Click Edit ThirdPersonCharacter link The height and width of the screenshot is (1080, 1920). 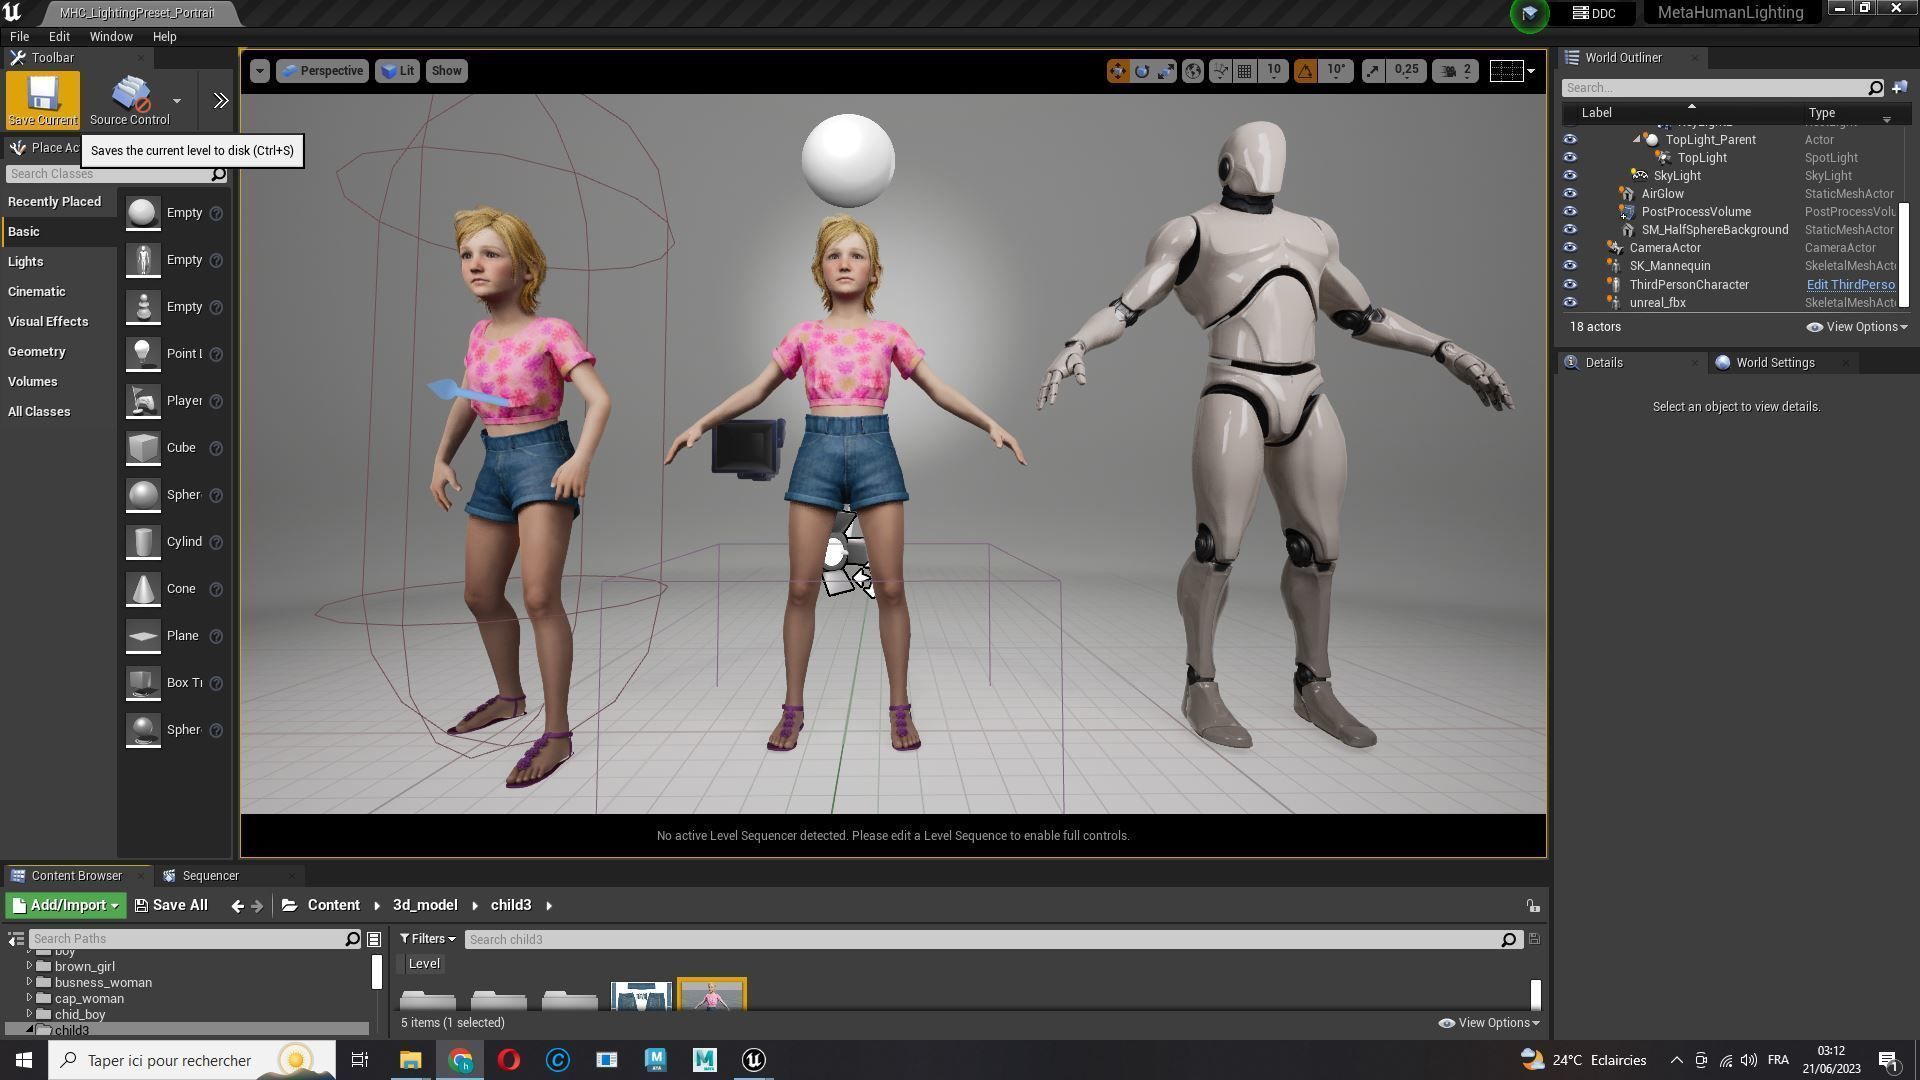tap(1850, 285)
